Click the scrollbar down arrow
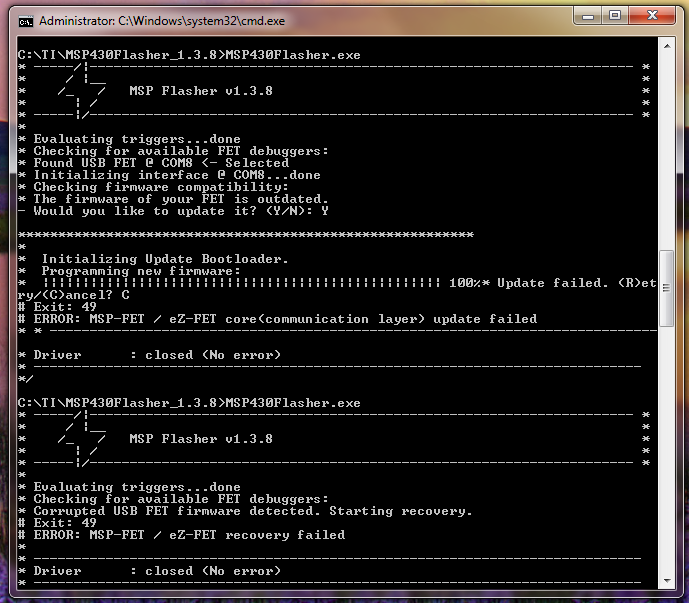 click(x=667, y=580)
